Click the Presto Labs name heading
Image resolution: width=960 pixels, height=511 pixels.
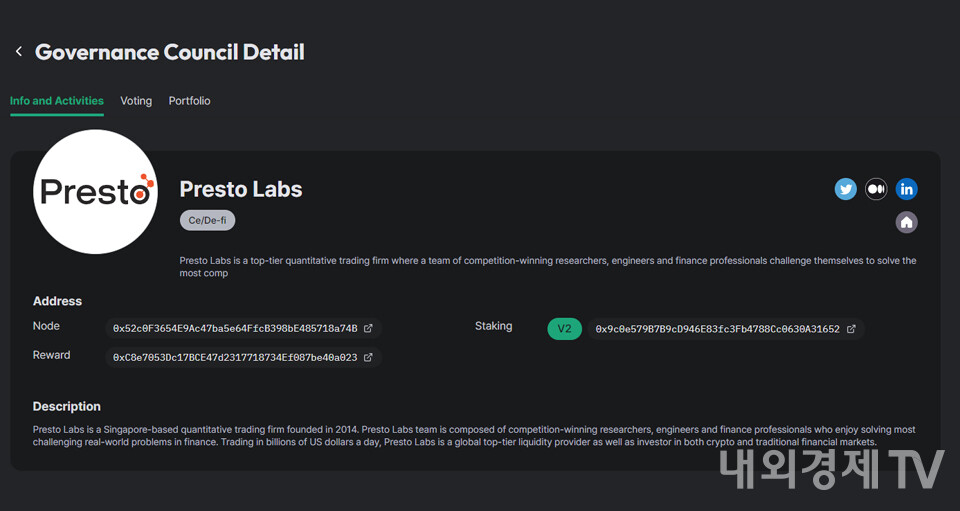coord(241,189)
